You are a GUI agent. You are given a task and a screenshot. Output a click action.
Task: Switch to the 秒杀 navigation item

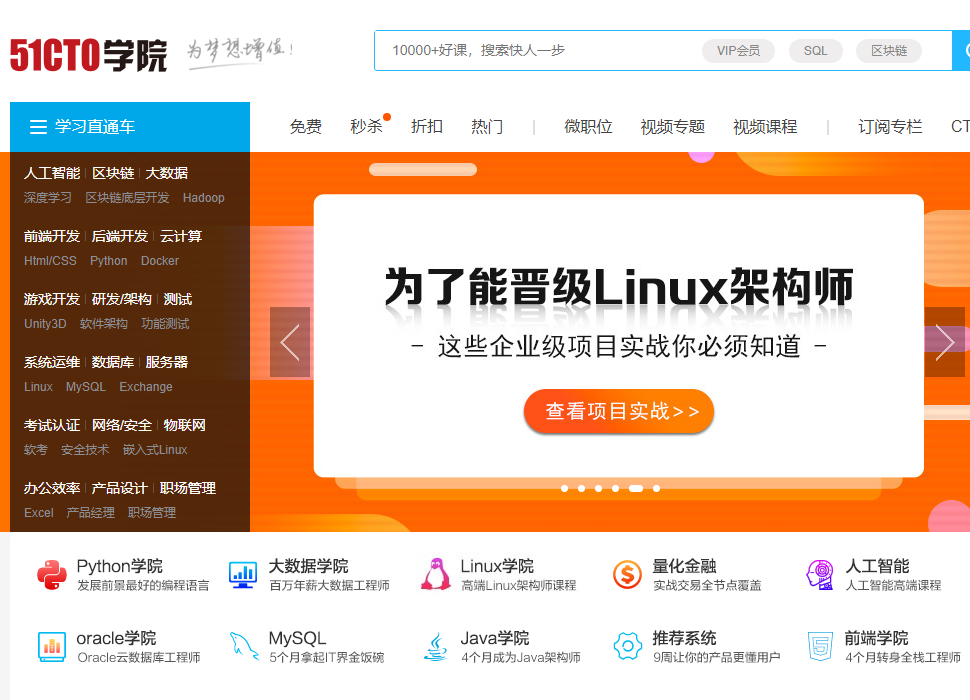[x=366, y=127]
